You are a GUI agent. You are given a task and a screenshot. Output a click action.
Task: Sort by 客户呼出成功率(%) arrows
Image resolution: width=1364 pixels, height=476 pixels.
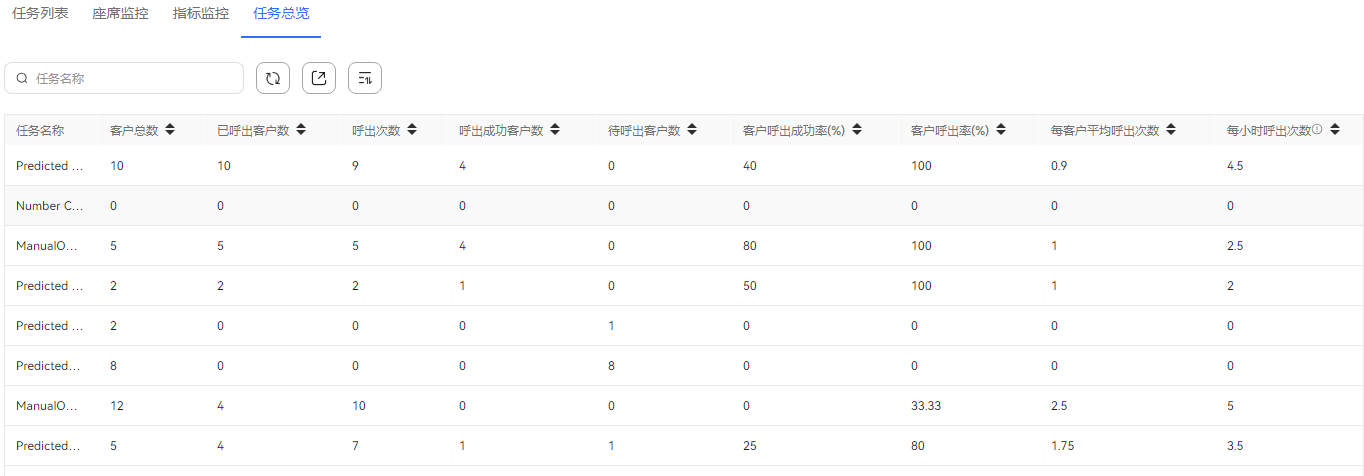[857, 129]
